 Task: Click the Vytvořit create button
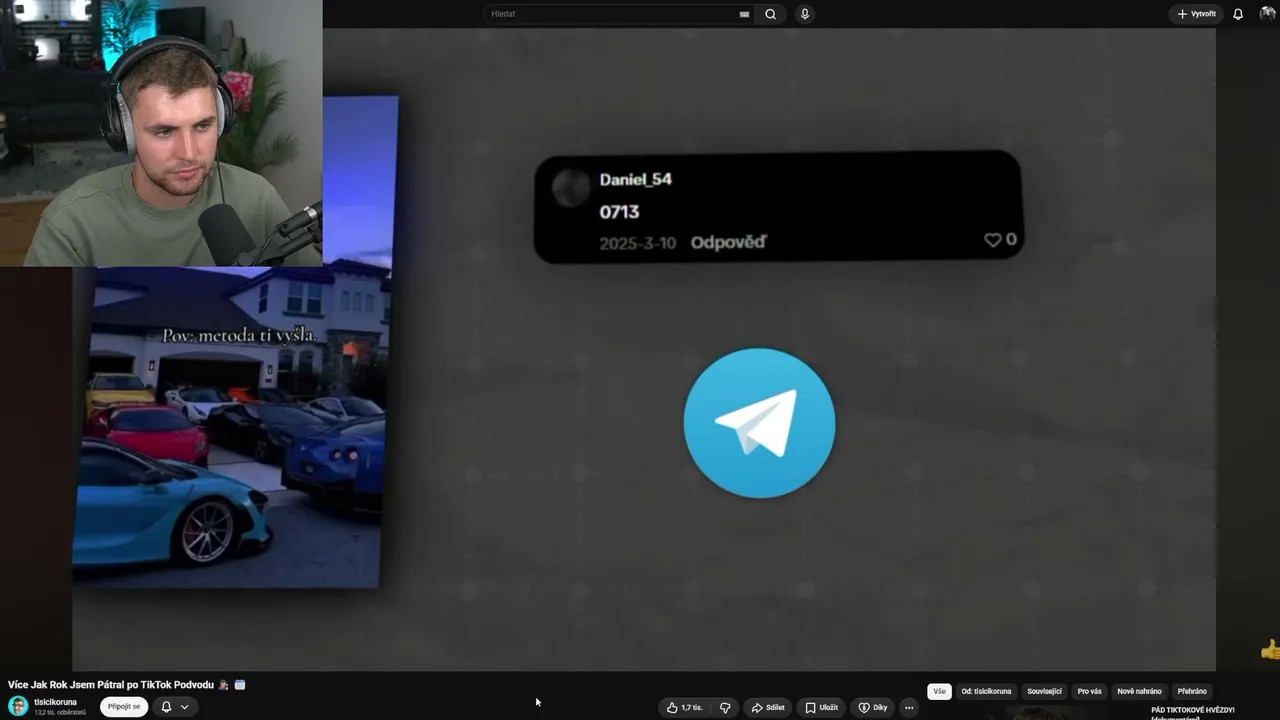[1196, 14]
